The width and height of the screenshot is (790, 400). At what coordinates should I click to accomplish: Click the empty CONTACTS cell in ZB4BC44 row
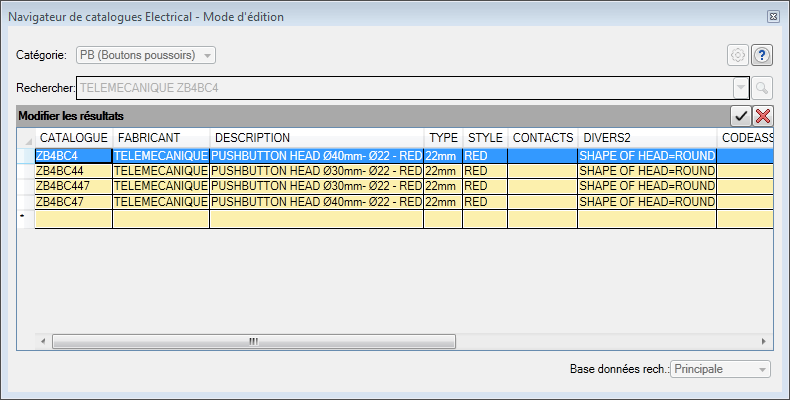click(x=543, y=171)
